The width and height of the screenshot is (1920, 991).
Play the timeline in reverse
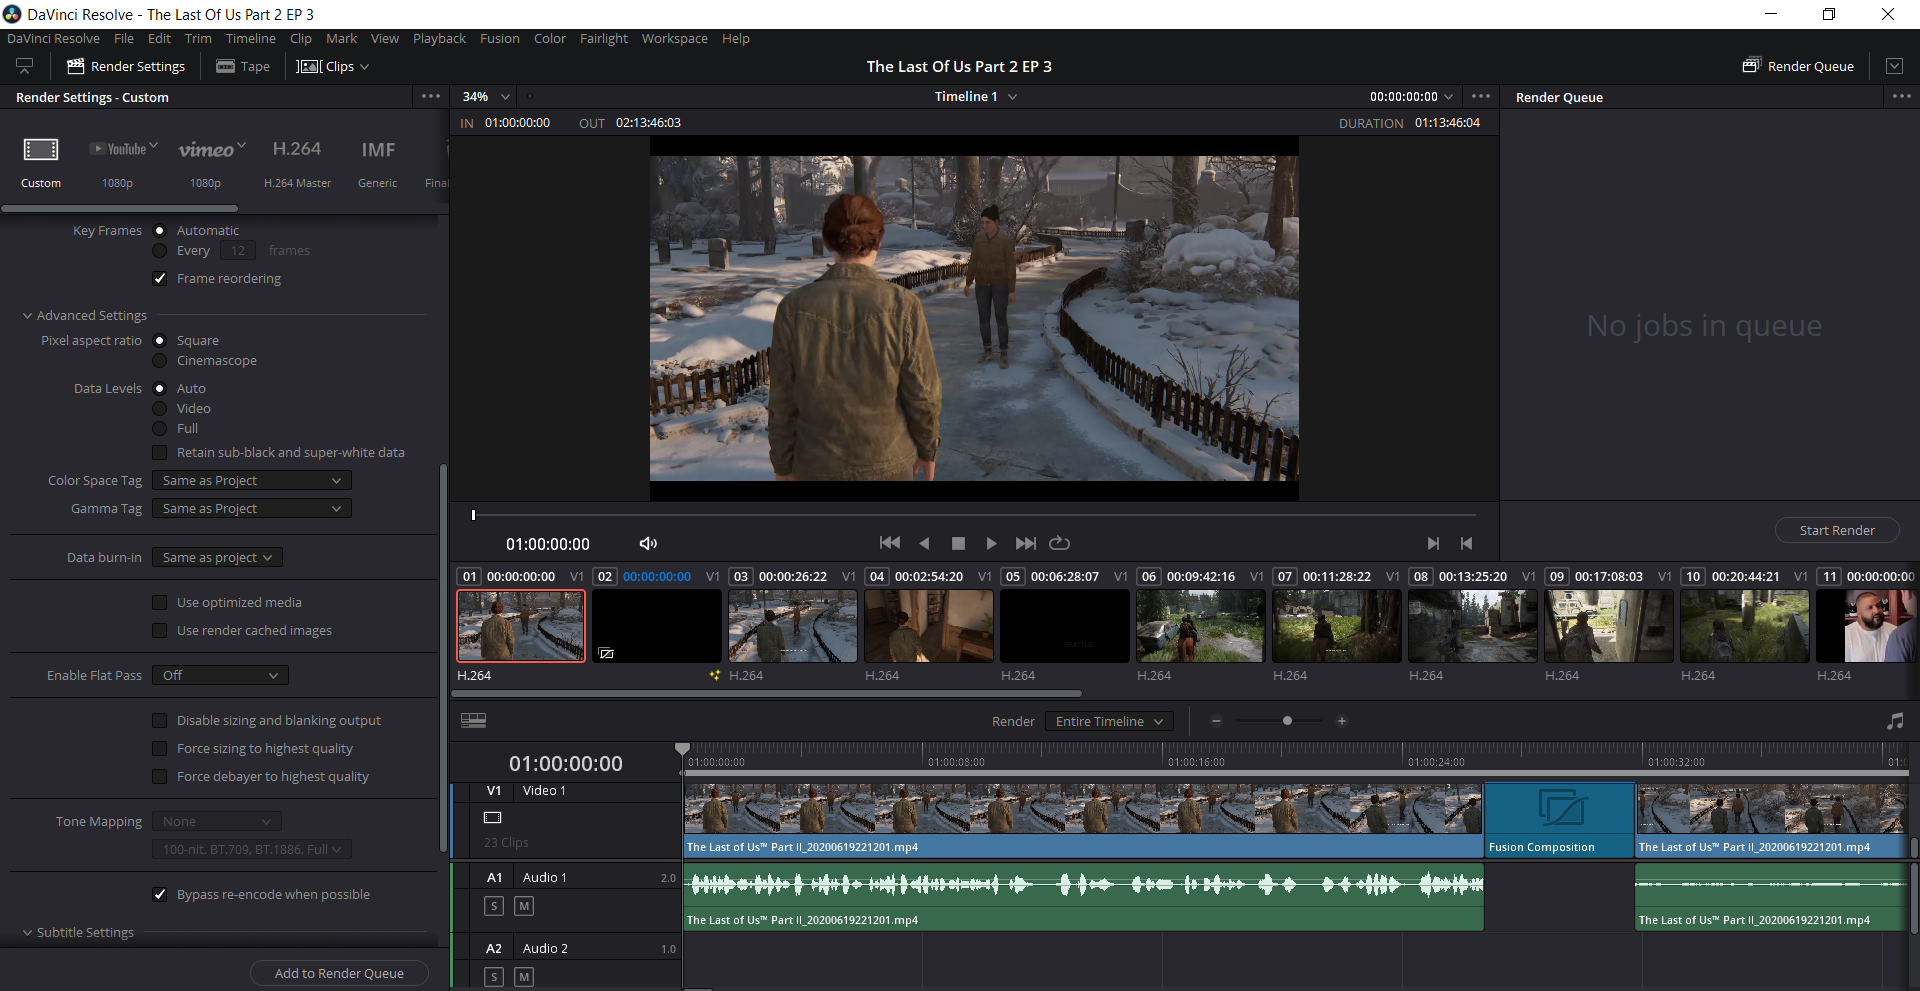924,543
